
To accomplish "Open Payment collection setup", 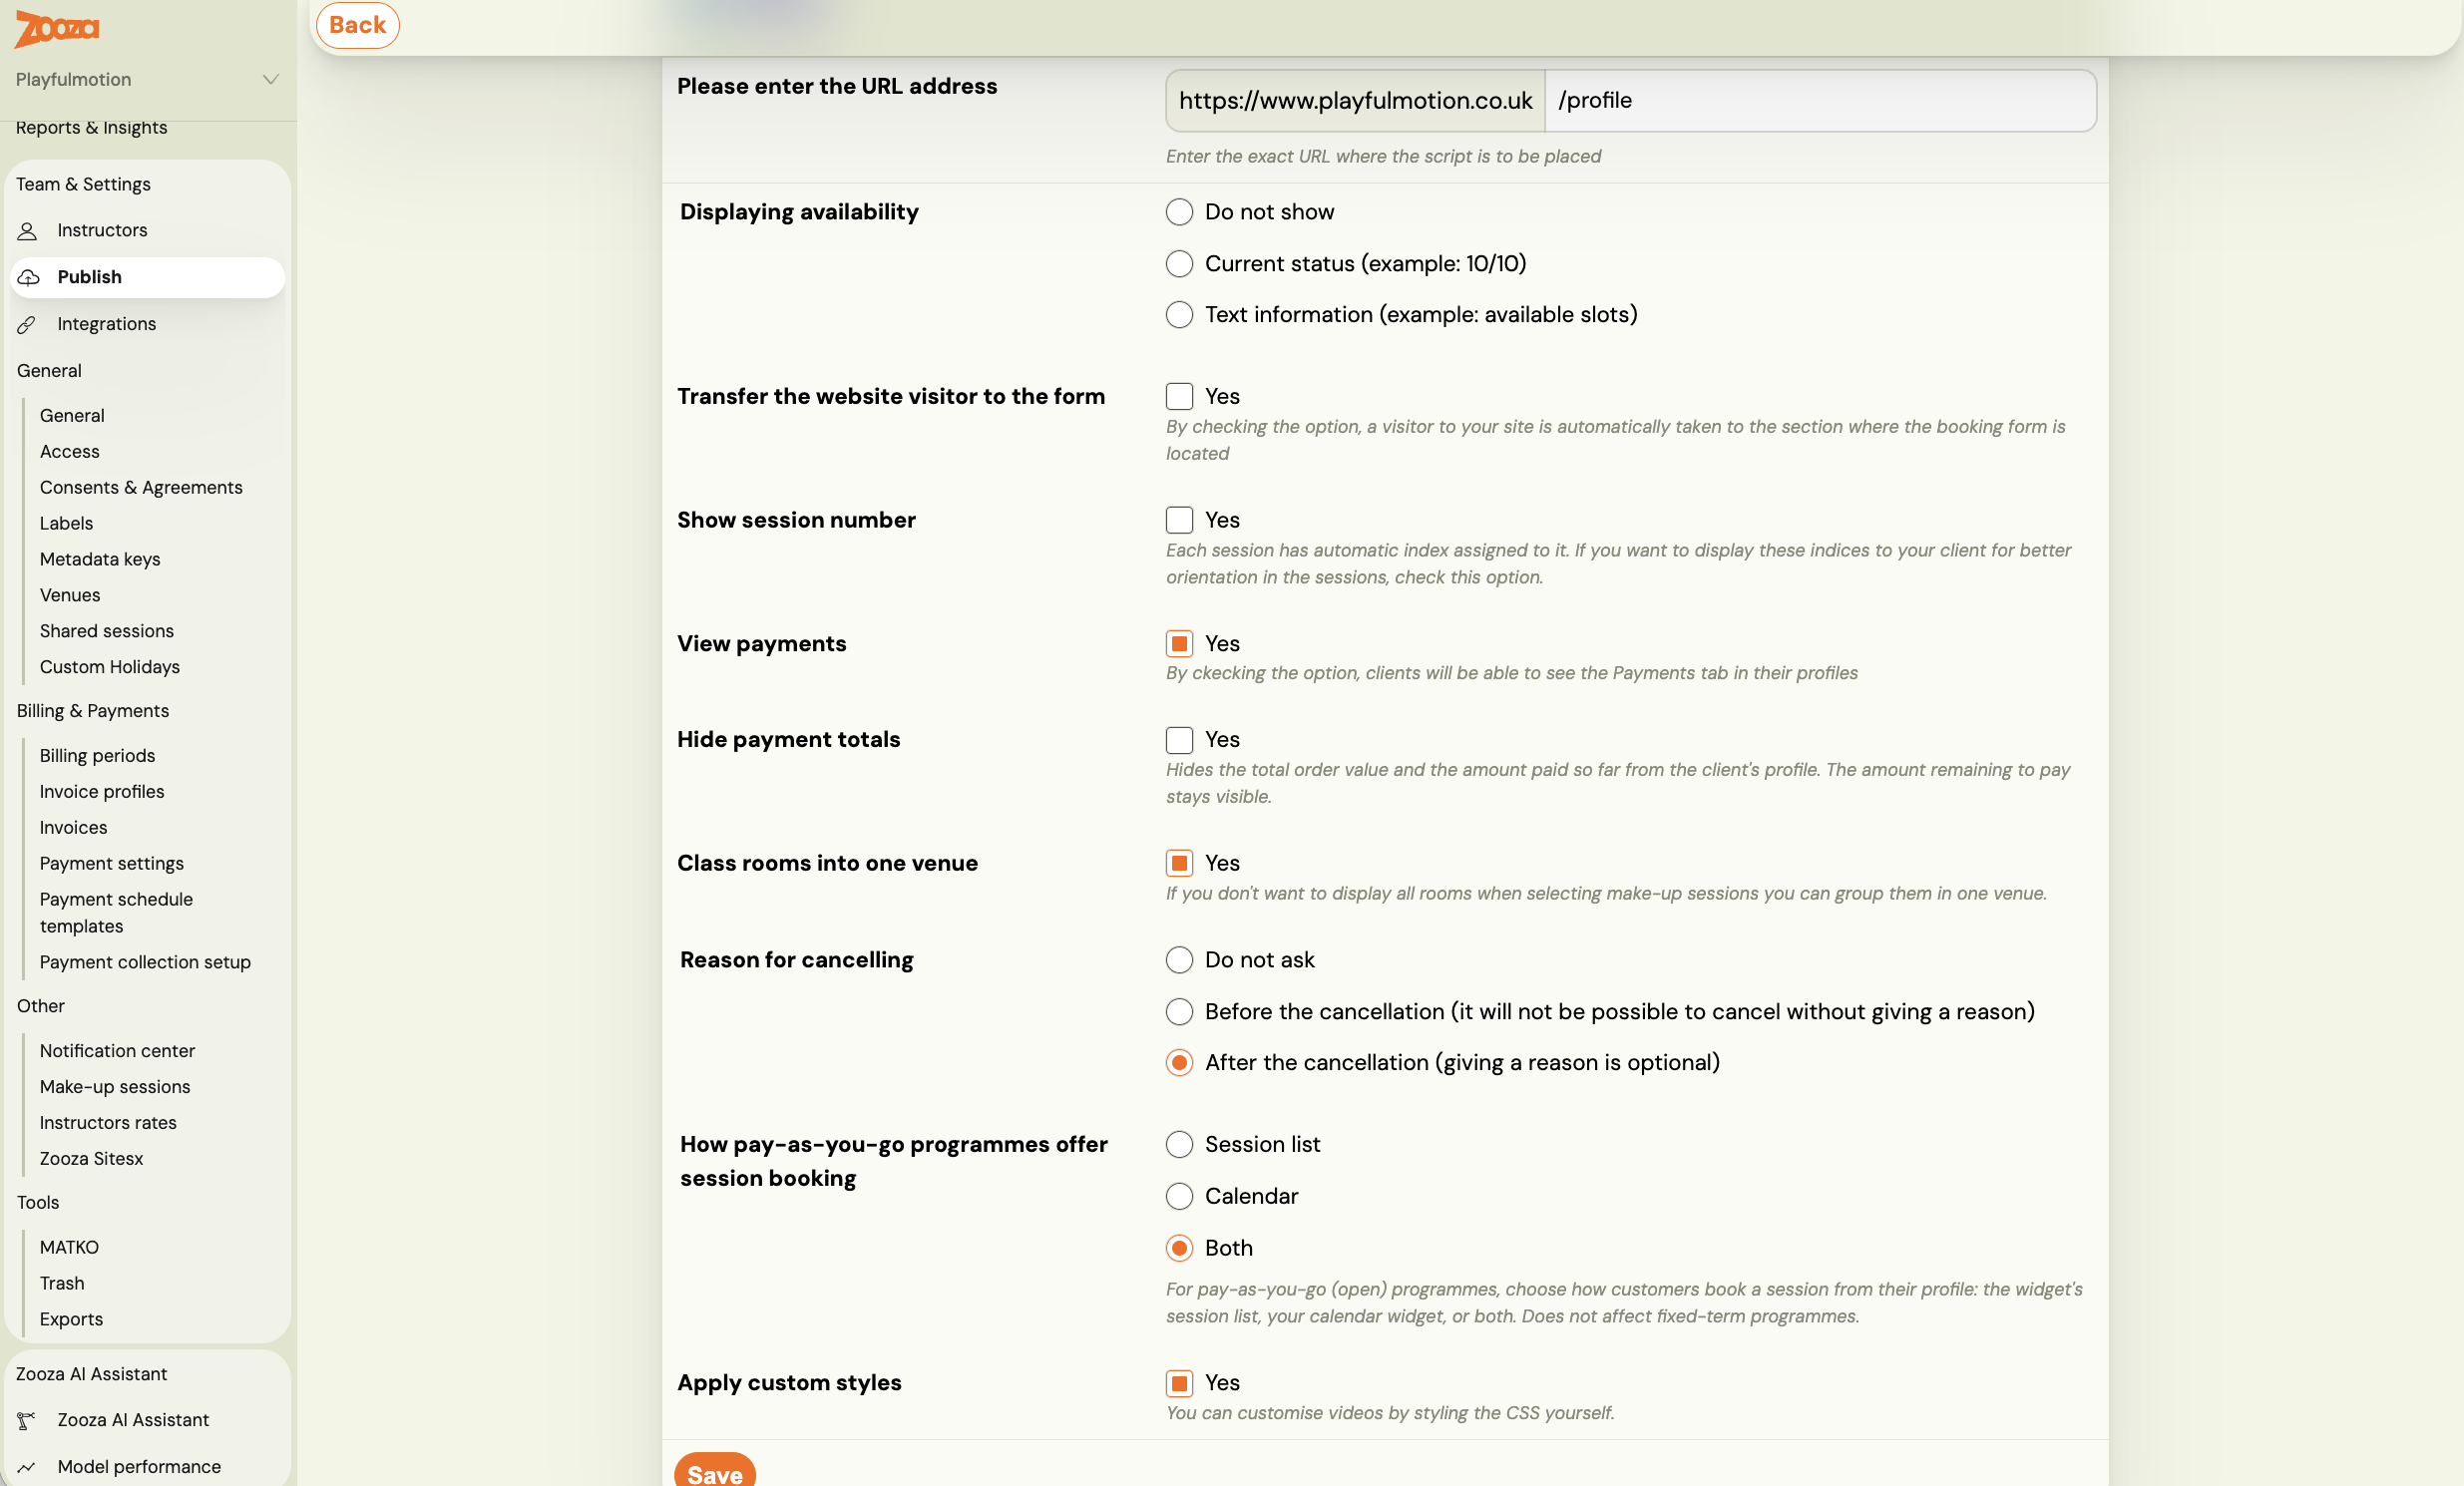I will pos(146,963).
